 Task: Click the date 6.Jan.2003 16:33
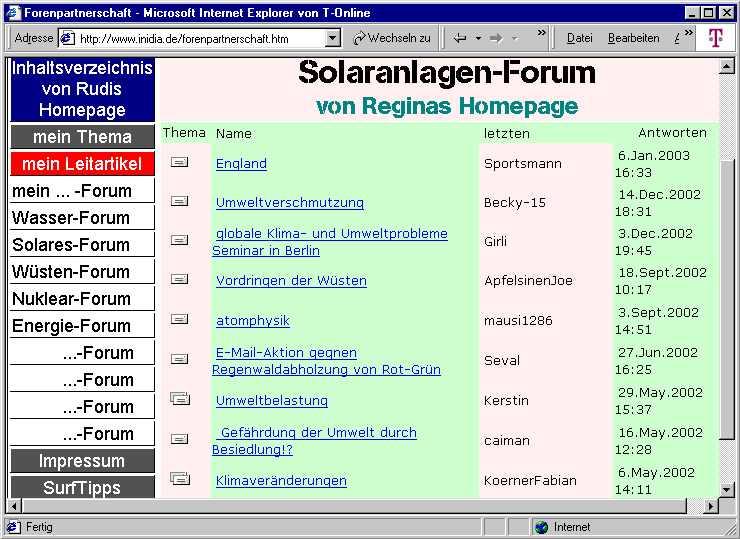652,164
